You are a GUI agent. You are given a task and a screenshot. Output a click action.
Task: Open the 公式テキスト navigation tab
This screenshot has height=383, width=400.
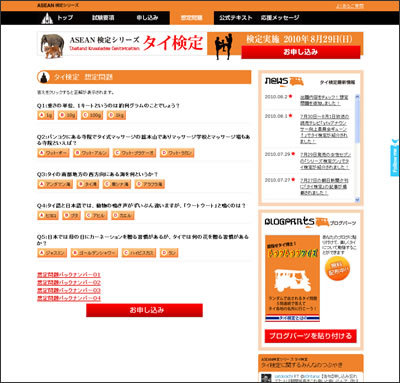[x=236, y=18]
